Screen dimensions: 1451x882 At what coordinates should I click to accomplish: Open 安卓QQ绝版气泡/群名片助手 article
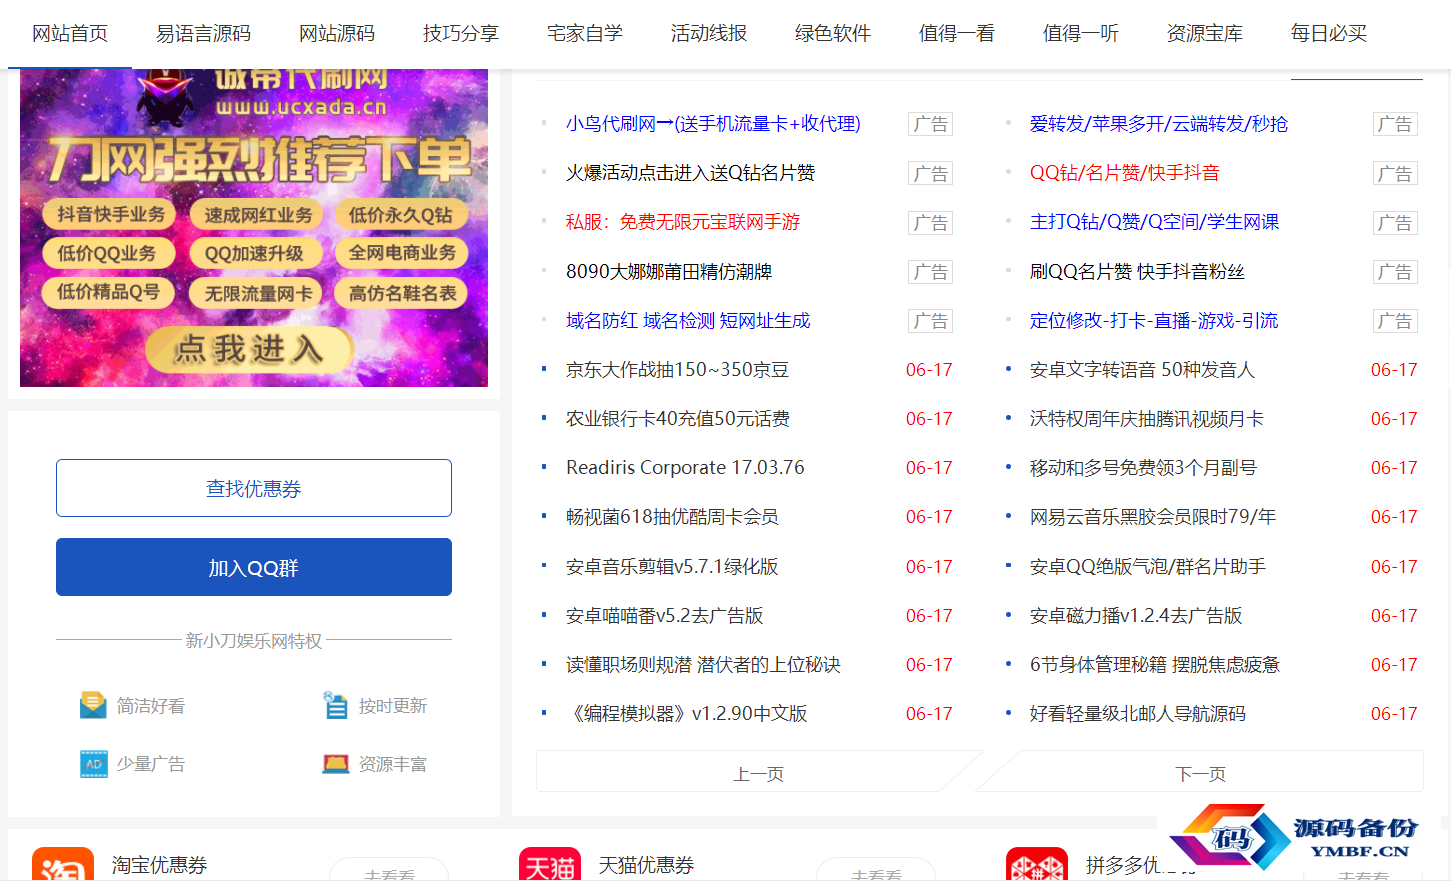coord(1148,566)
